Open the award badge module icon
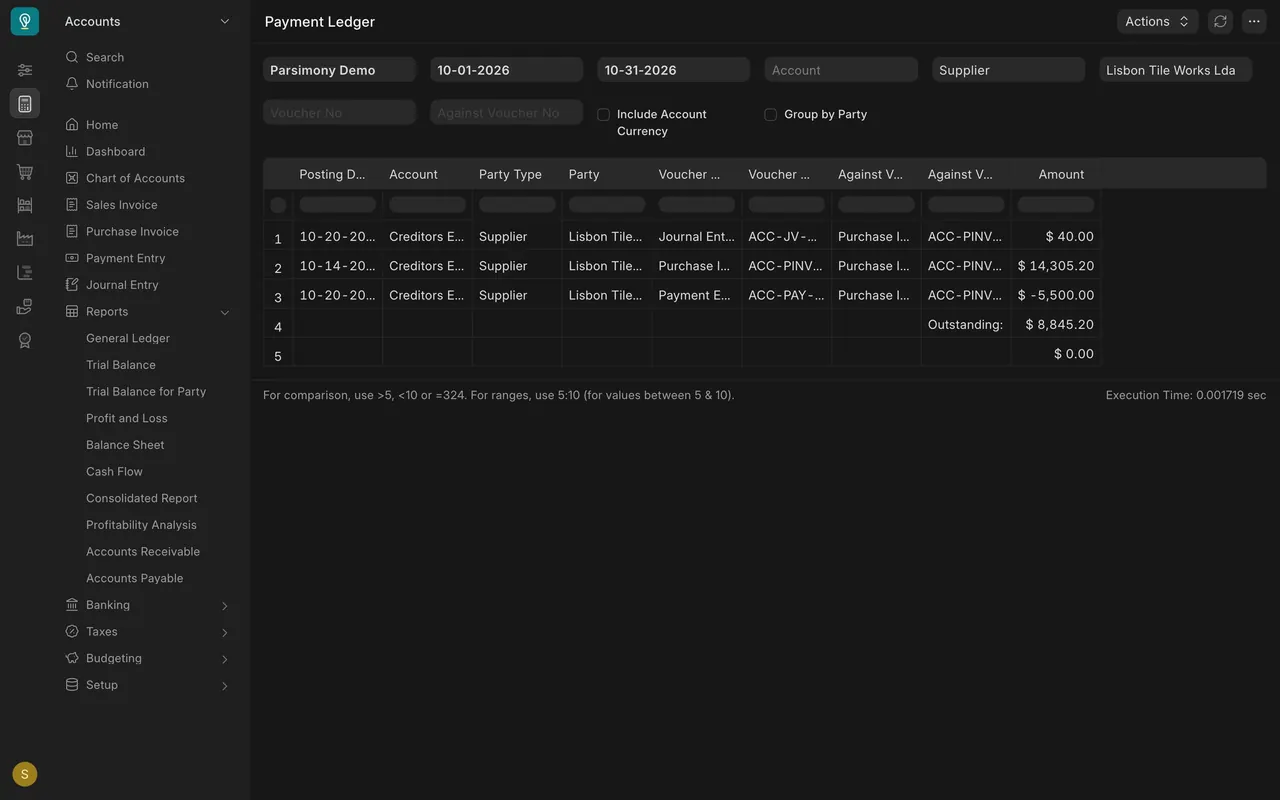 tap(25, 340)
